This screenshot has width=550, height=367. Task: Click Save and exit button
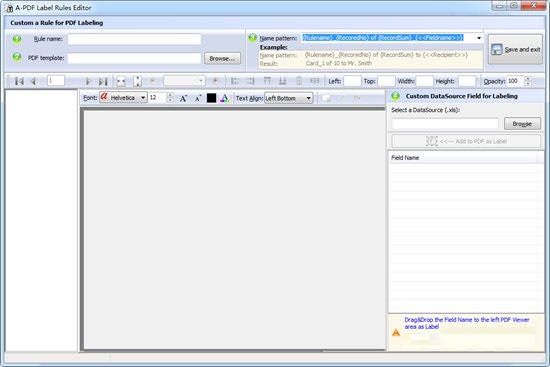pos(515,49)
